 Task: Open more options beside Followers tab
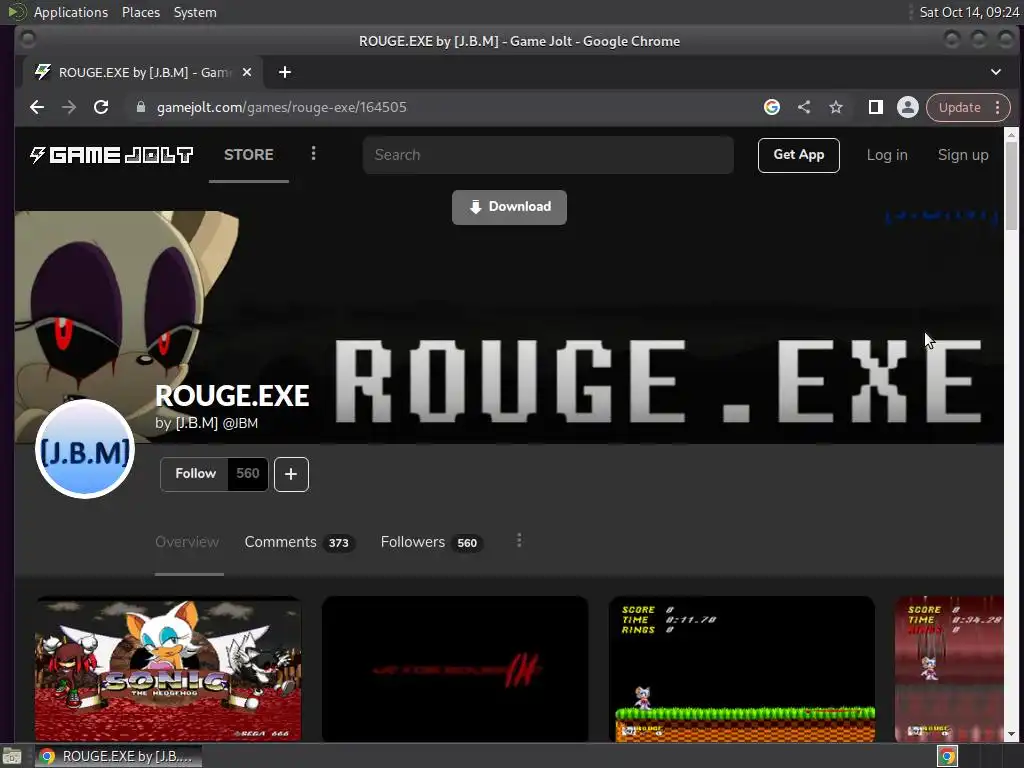click(519, 541)
